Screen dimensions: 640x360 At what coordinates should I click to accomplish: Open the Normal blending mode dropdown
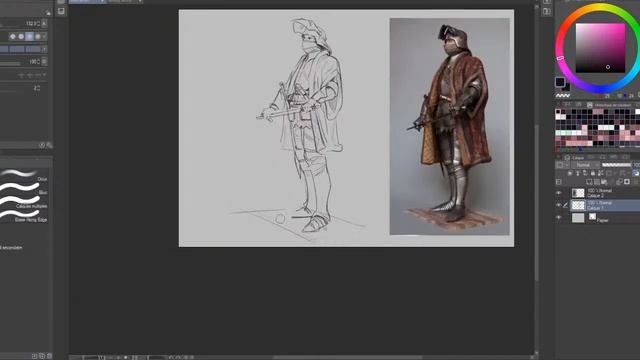tap(585, 165)
